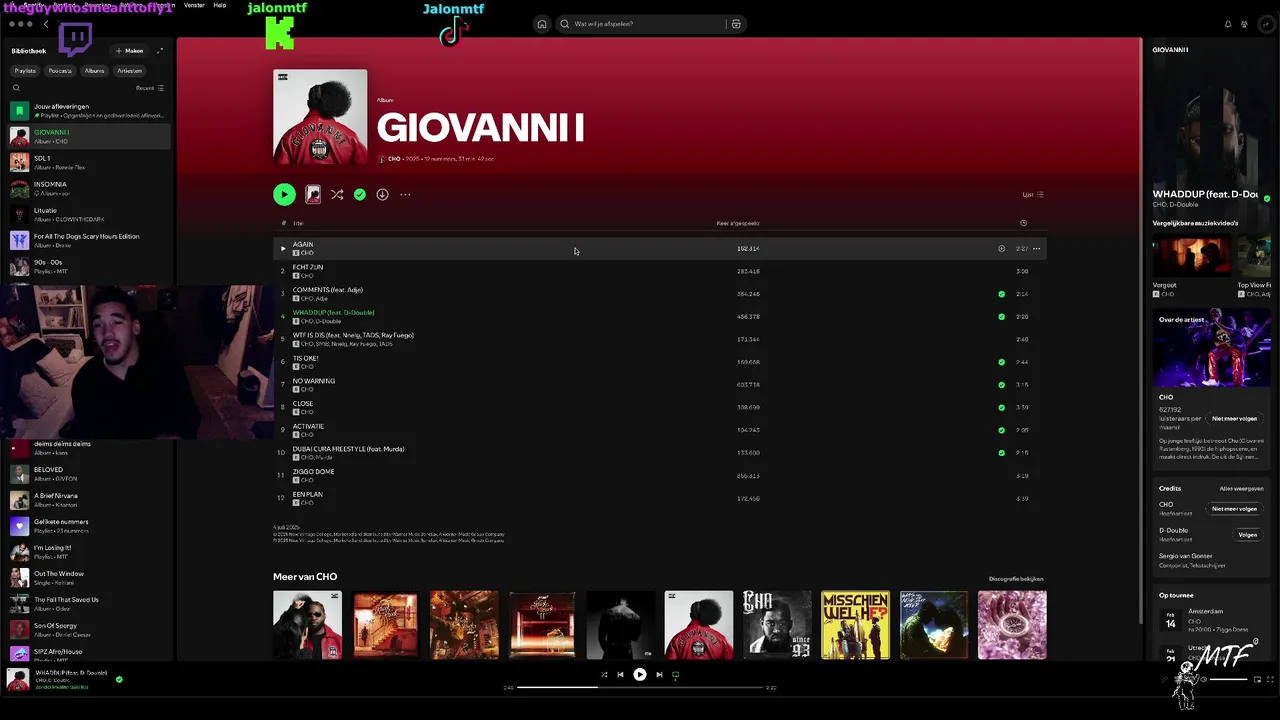This screenshot has height=720, width=1280.
Task: Open the Browse icon in the search bar
Action: pos(736,24)
